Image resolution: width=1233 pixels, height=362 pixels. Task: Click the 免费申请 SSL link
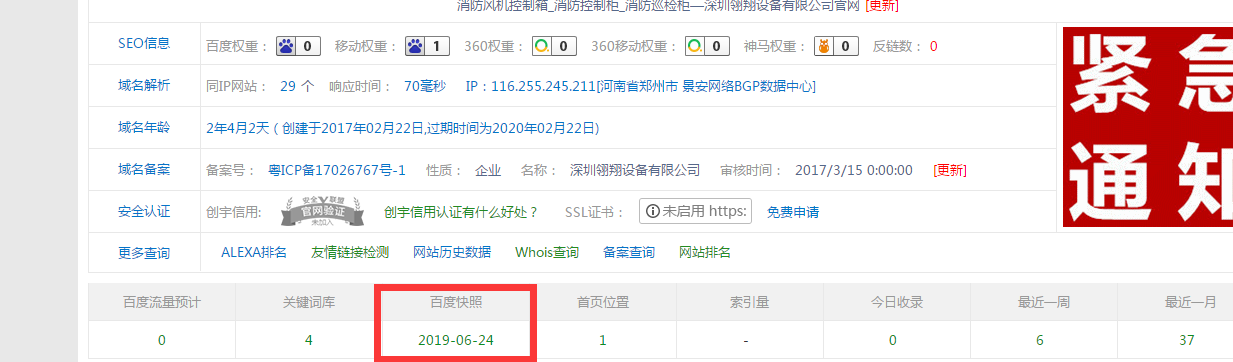pos(793,212)
